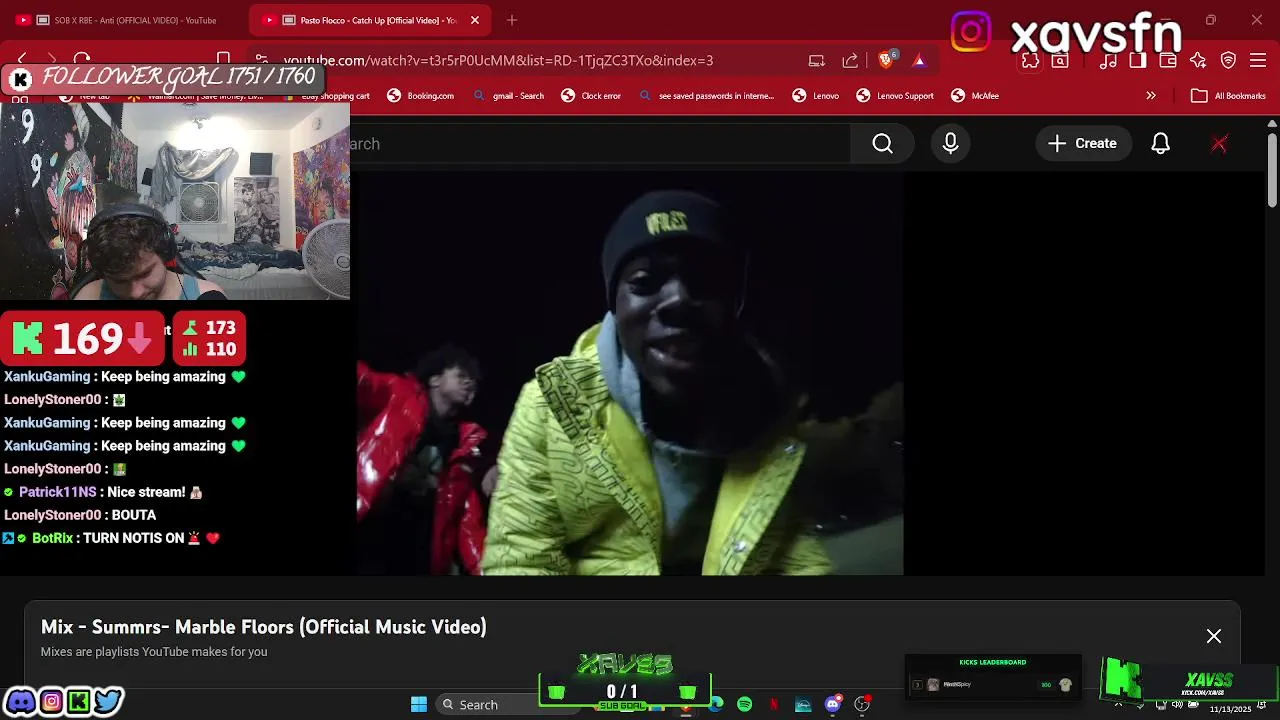This screenshot has height=720, width=1280.
Task: Click the site settings icon beside URL
Action: [x=261, y=61]
